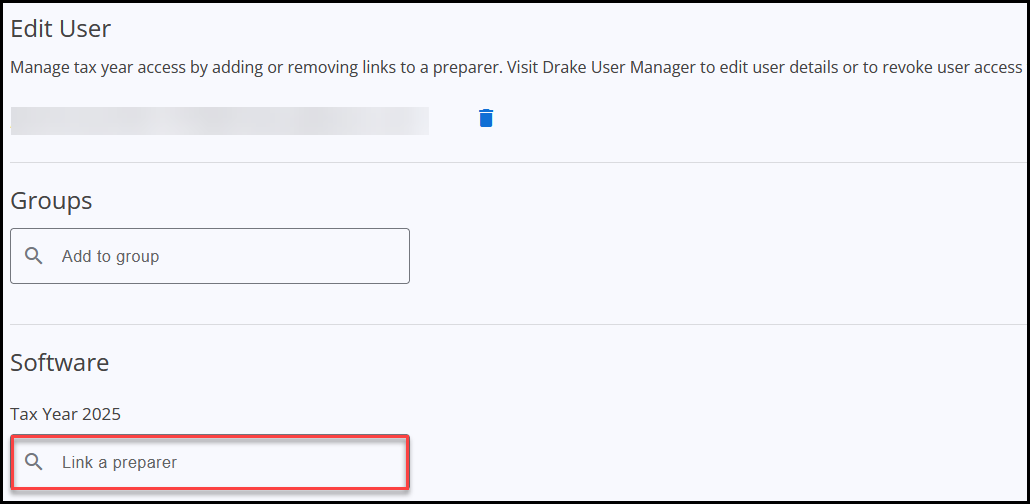Click the blurred user name bar
1030x504 pixels.
[219, 120]
